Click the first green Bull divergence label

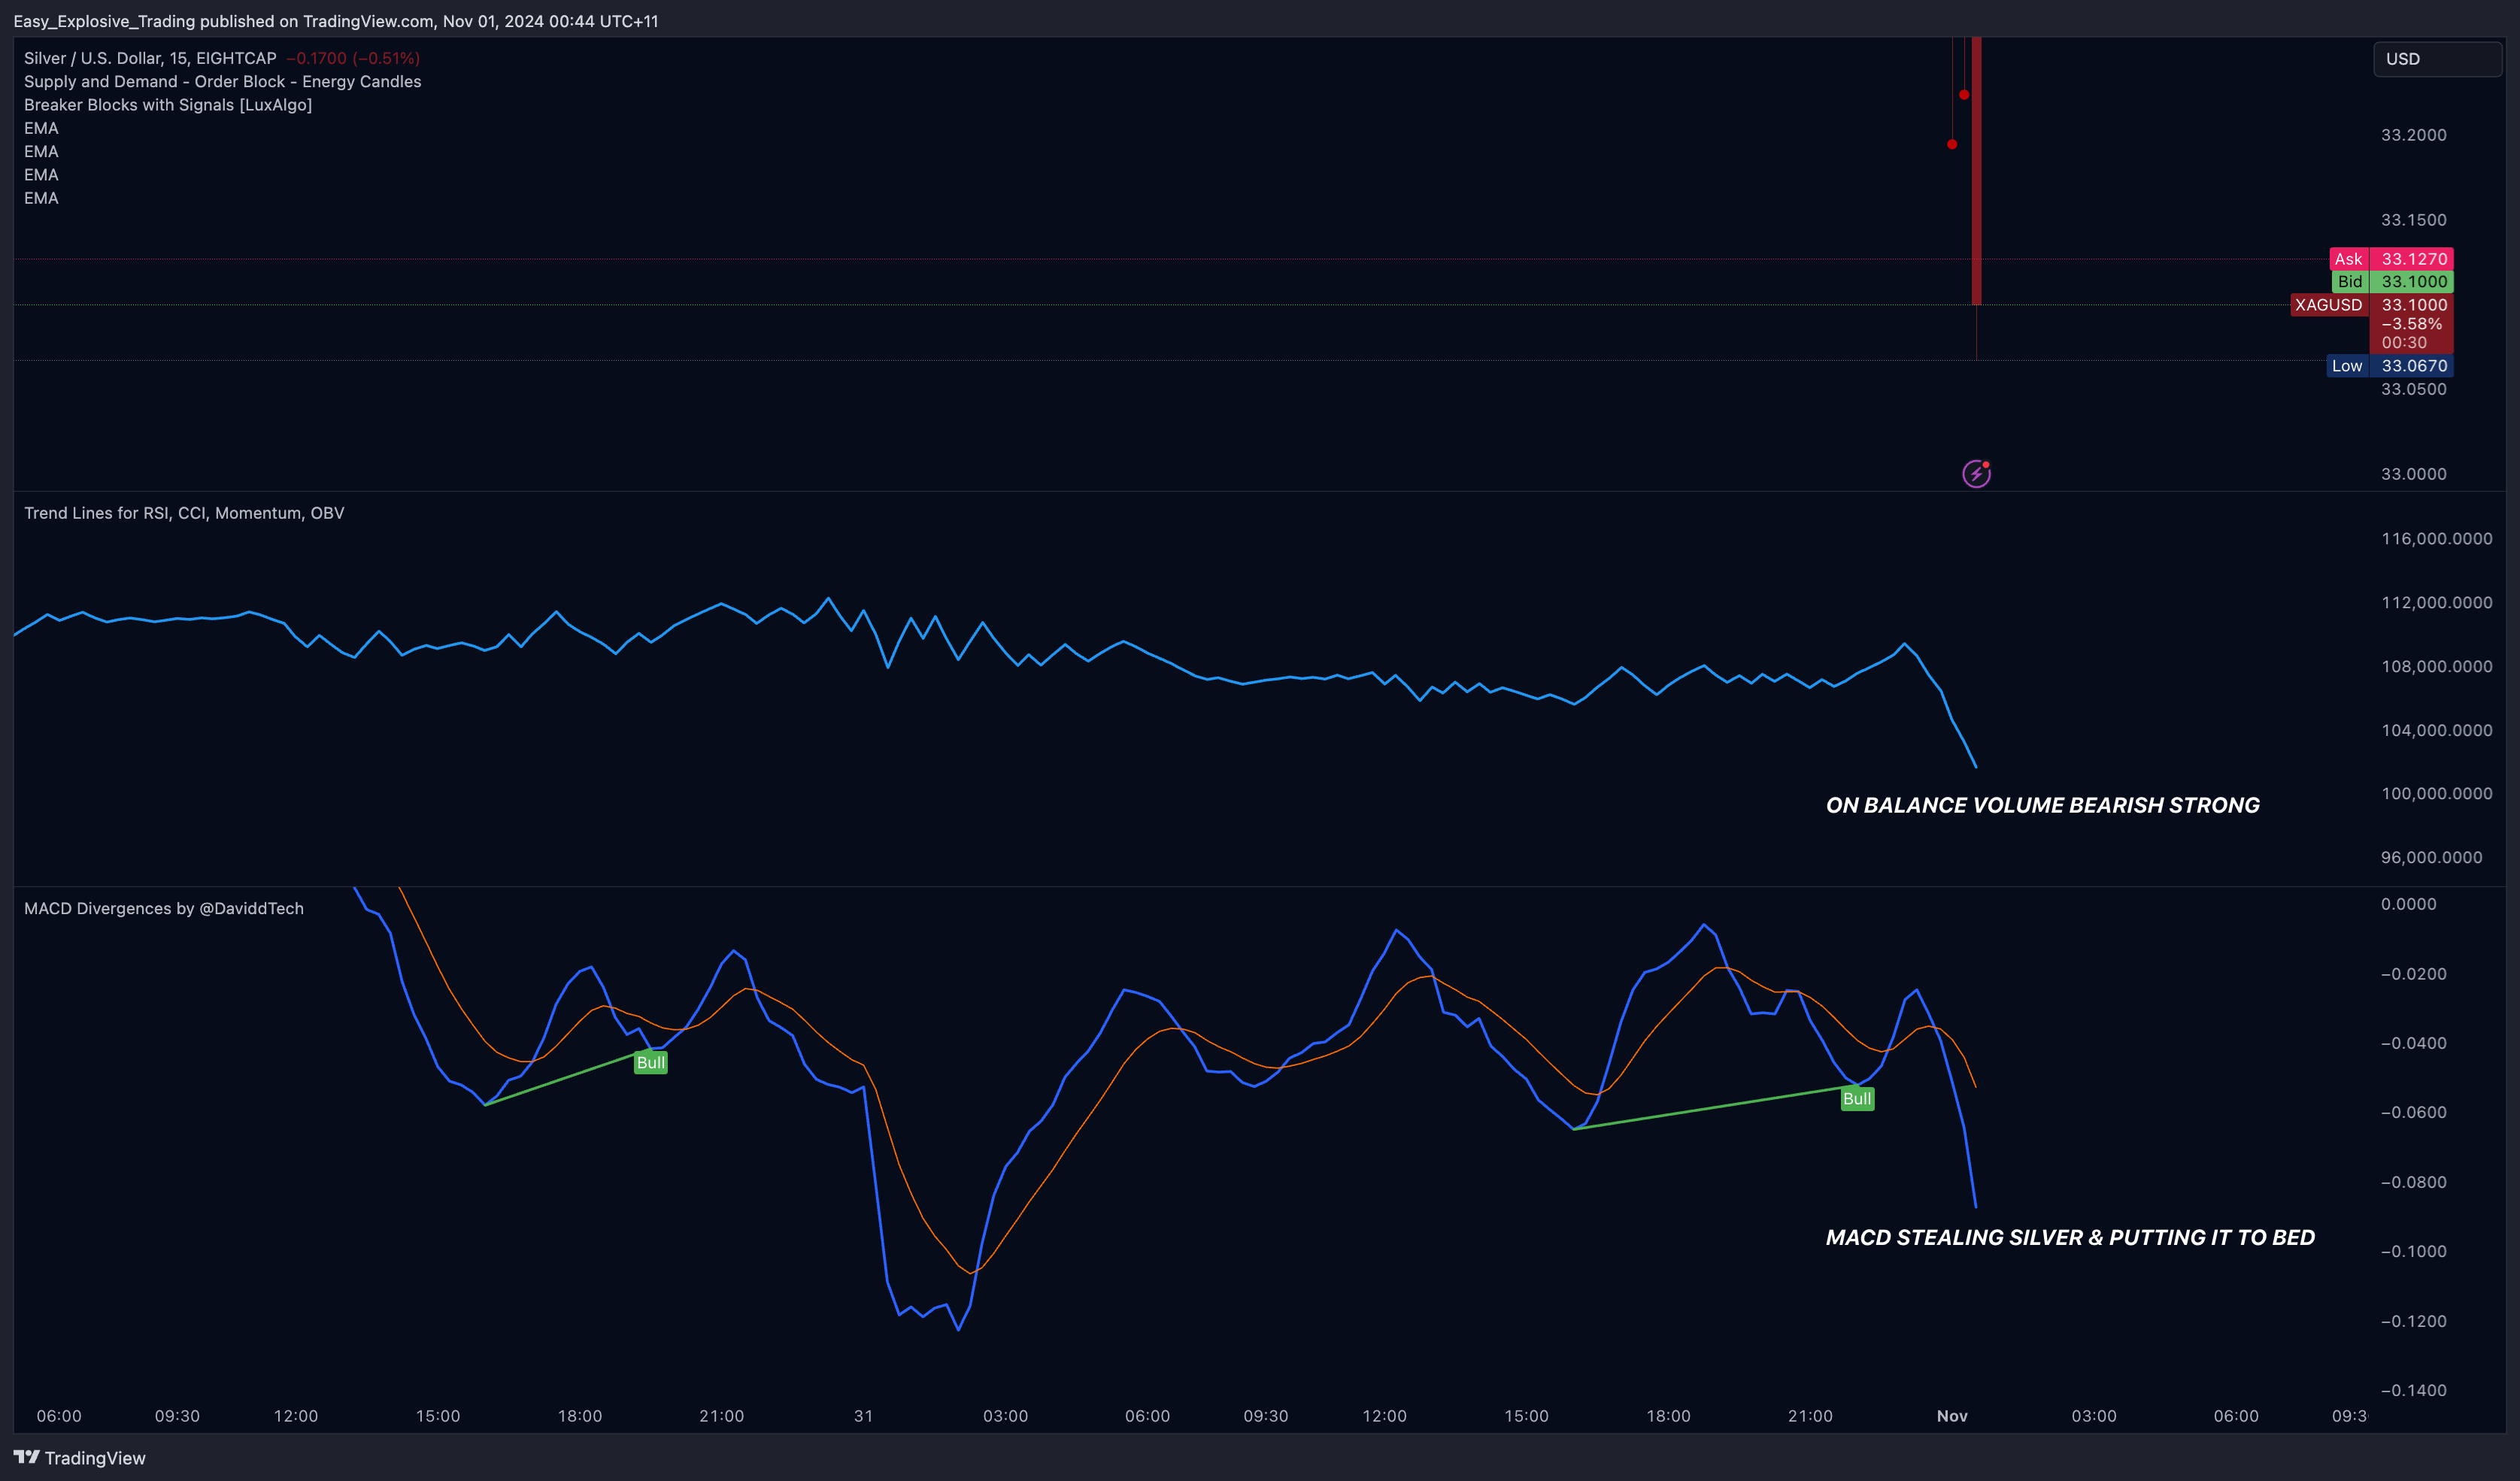pyautogui.click(x=651, y=1063)
